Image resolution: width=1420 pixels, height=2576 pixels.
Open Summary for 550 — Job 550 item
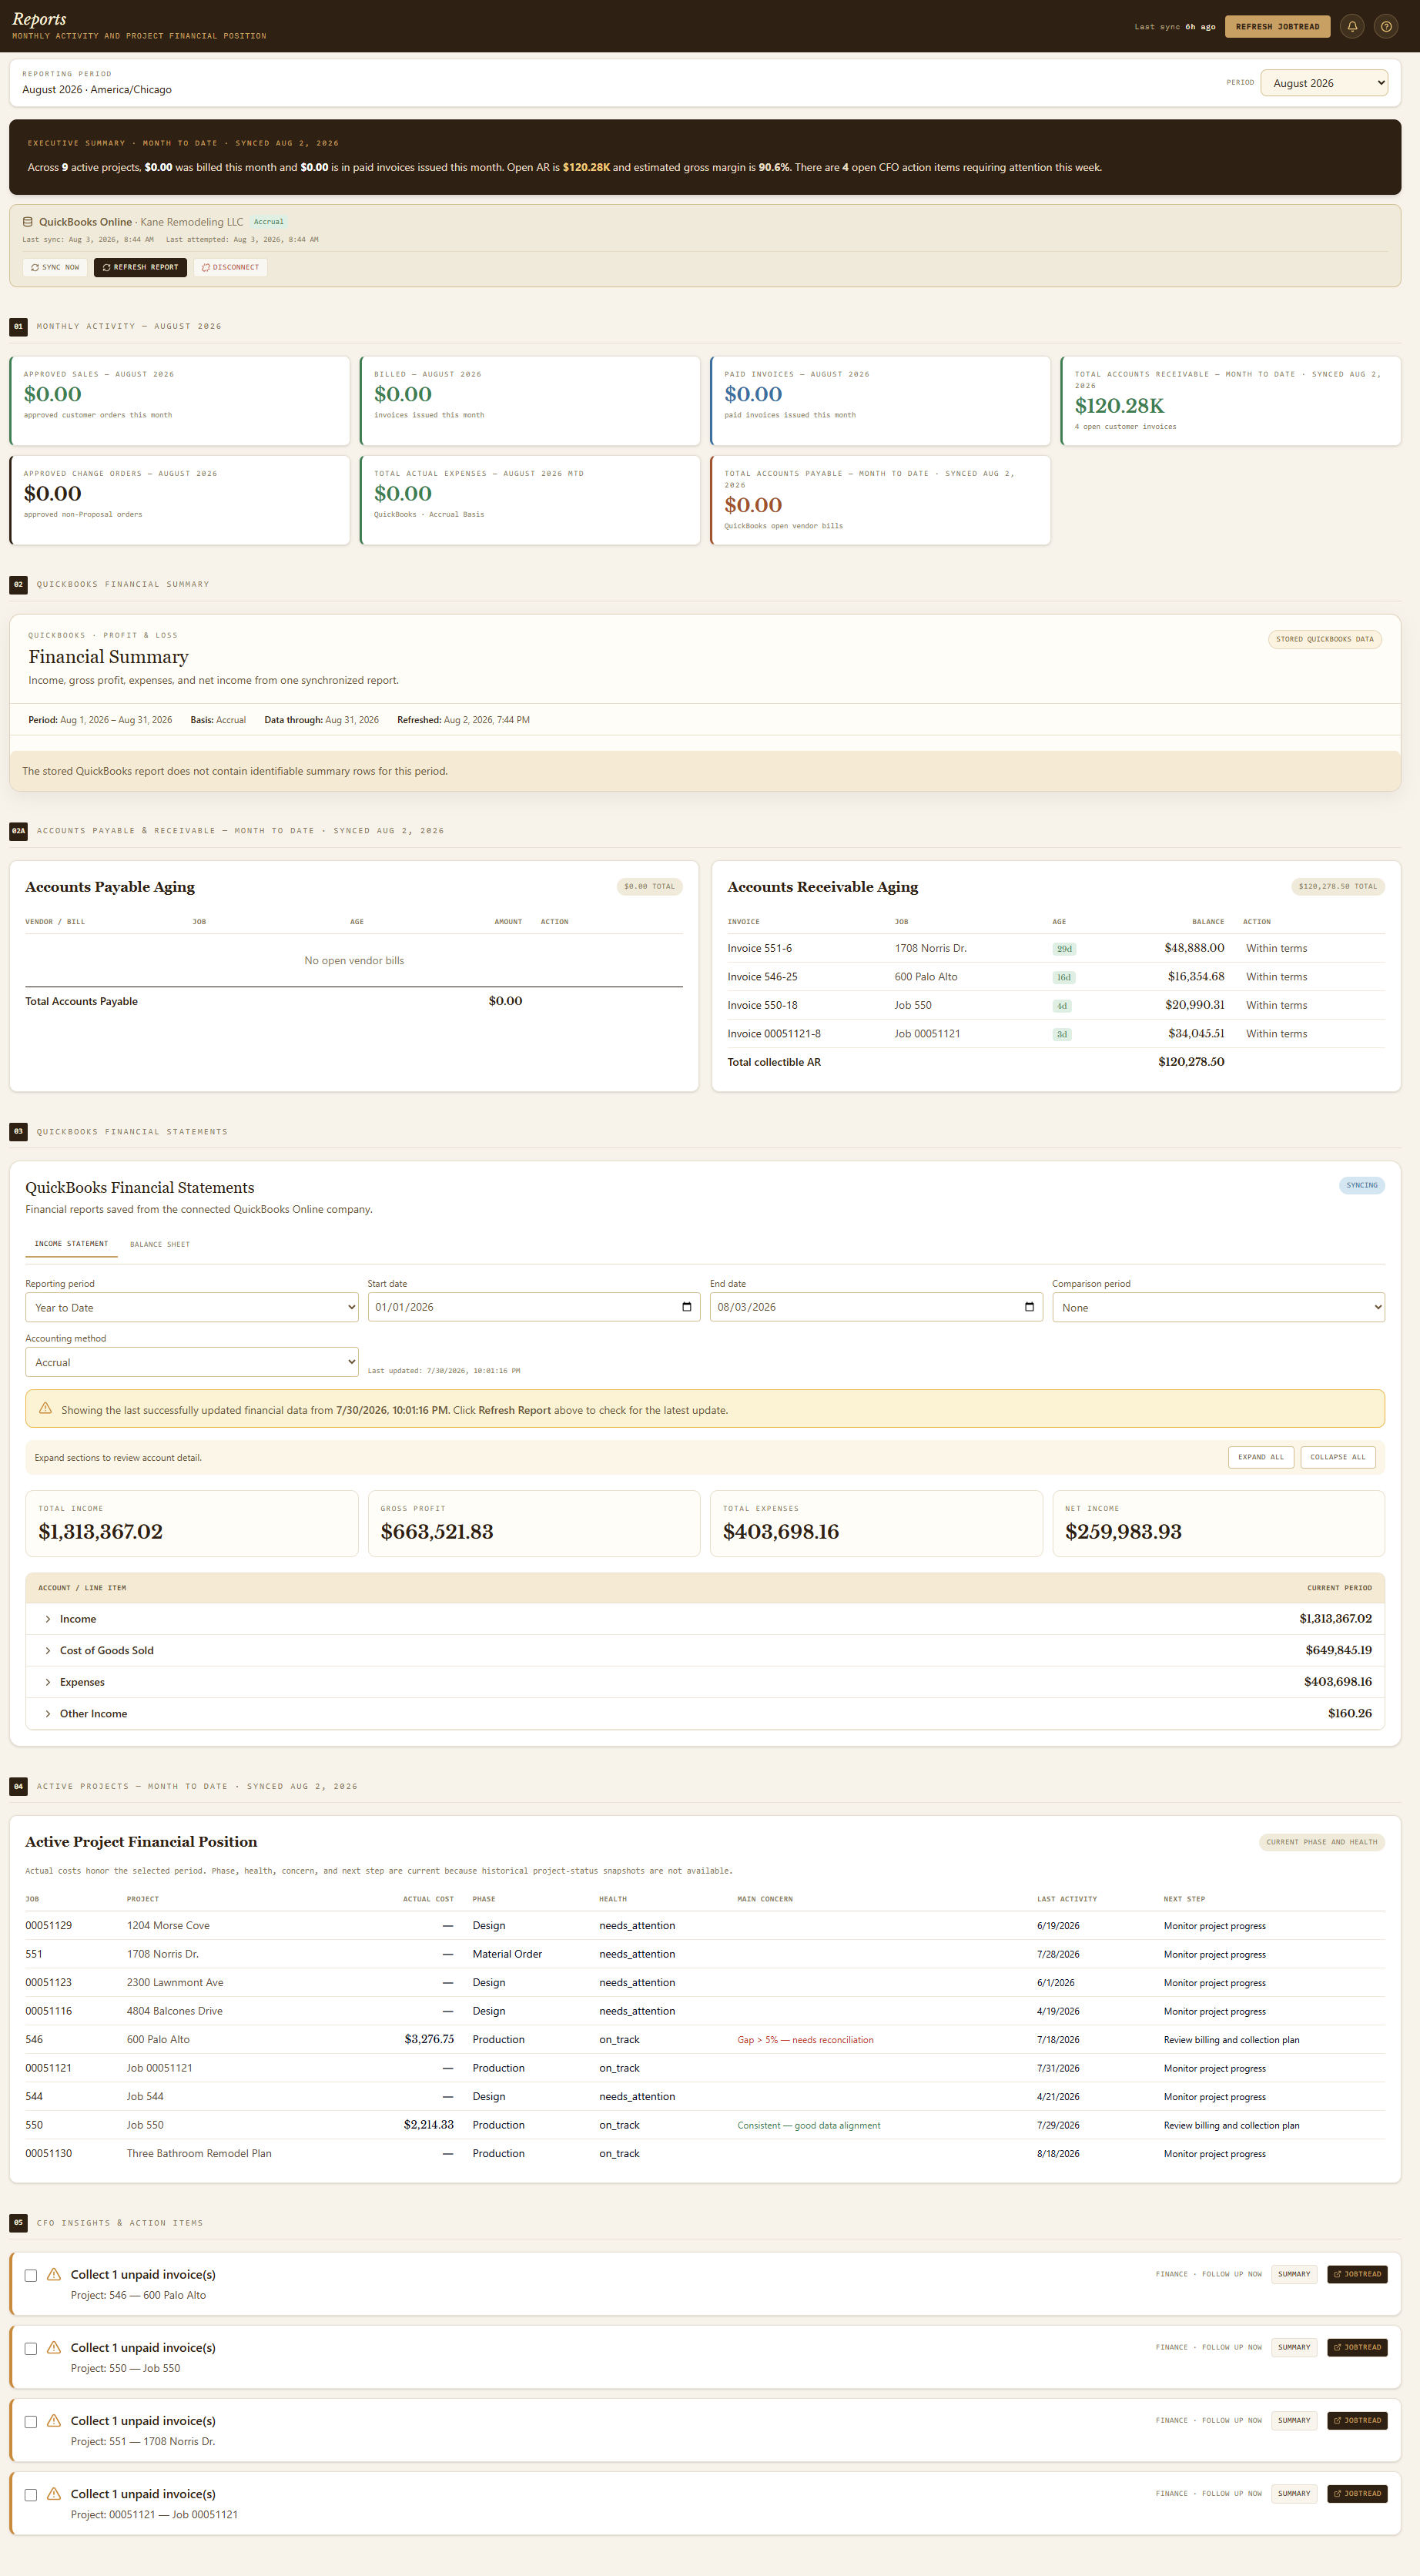pyautogui.click(x=1293, y=2347)
